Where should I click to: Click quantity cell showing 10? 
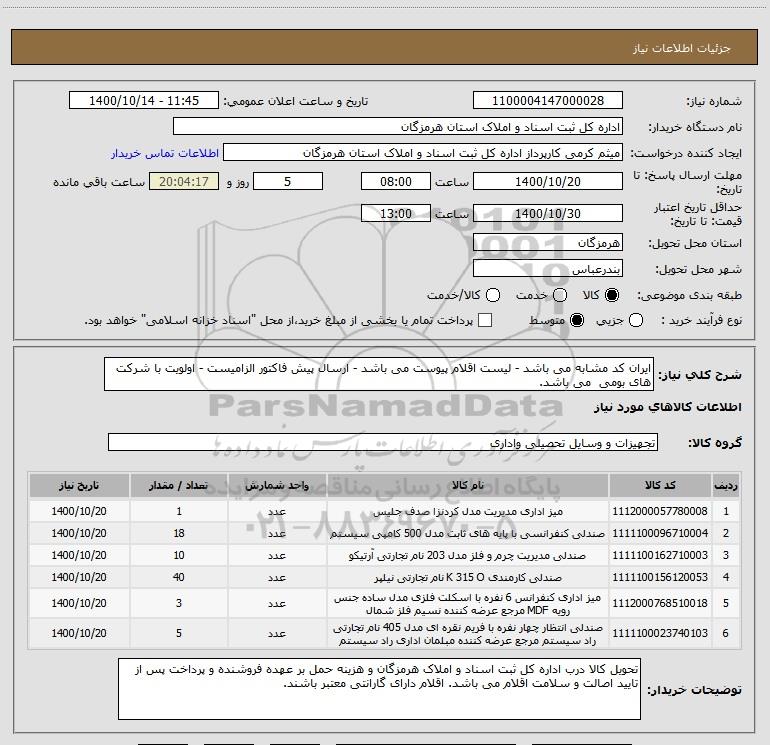(x=179, y=555)
